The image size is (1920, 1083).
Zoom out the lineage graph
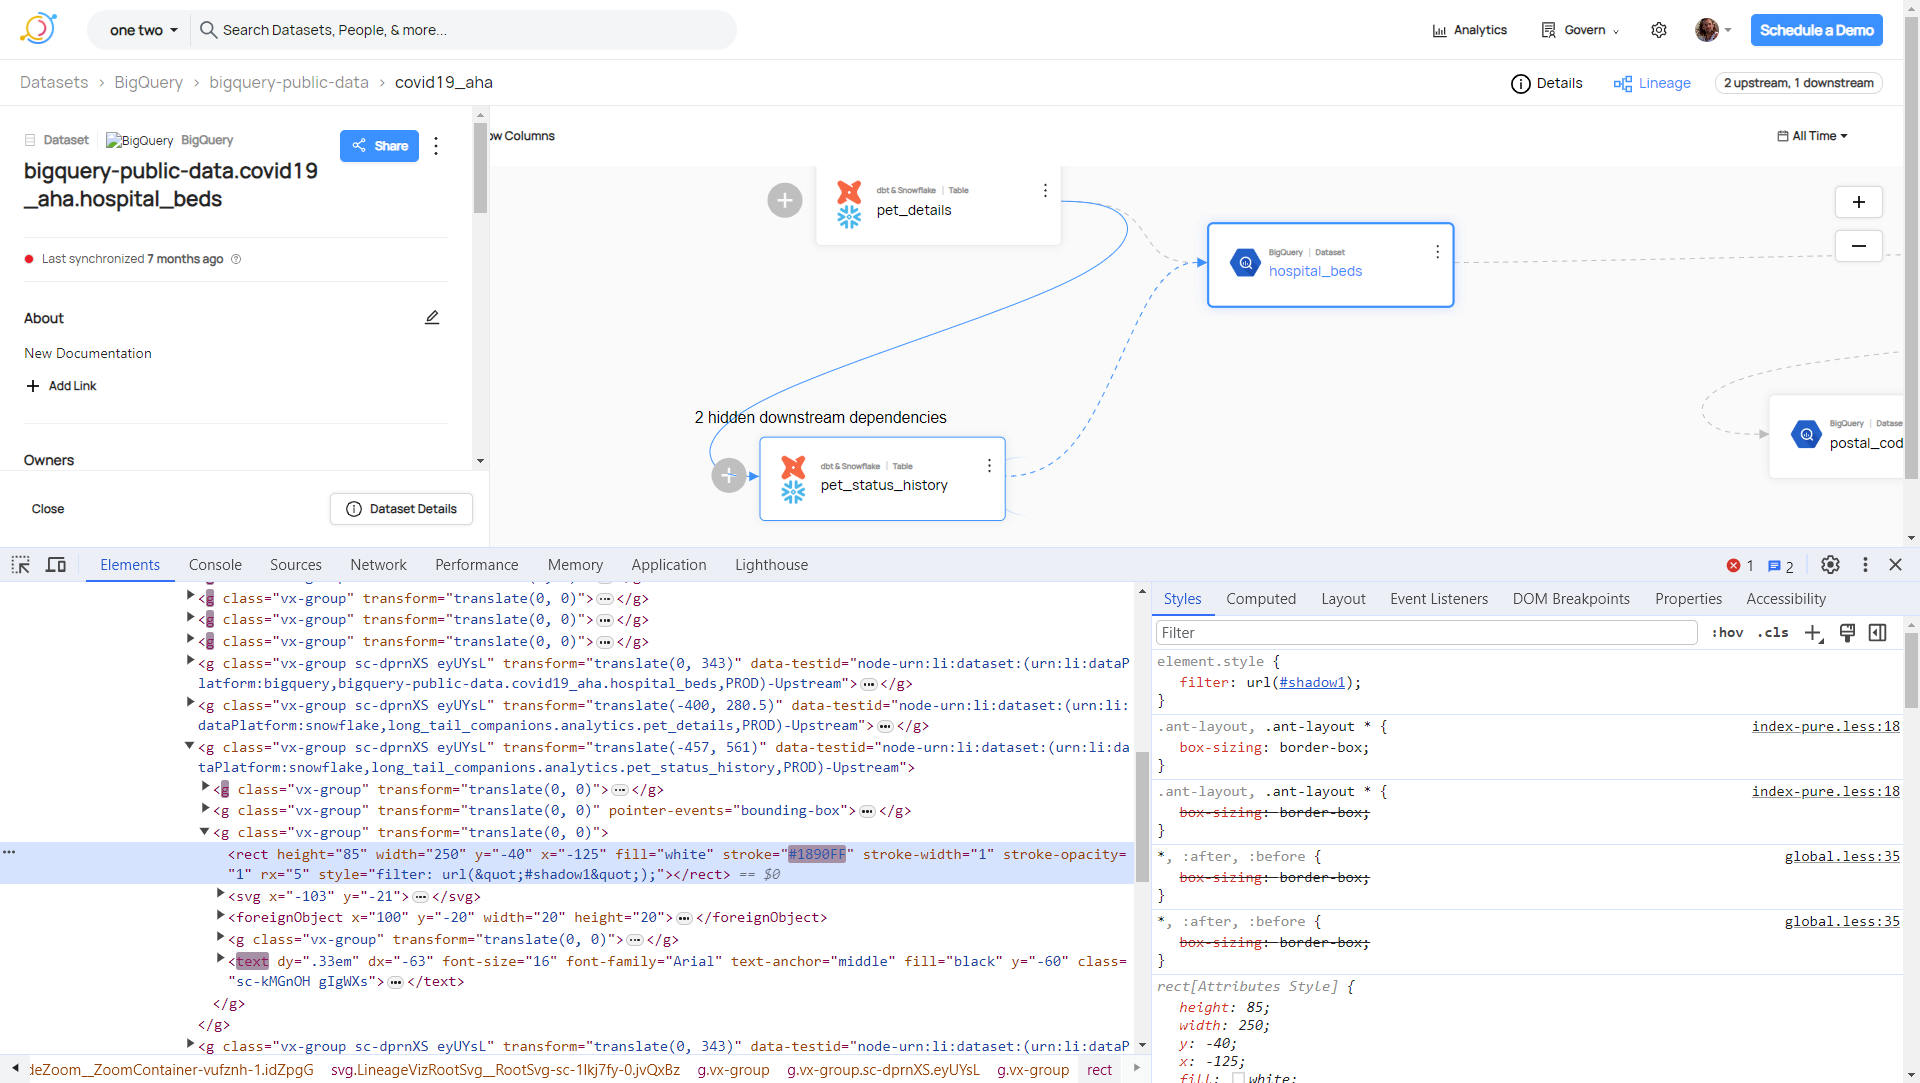tap(1858, 246)
